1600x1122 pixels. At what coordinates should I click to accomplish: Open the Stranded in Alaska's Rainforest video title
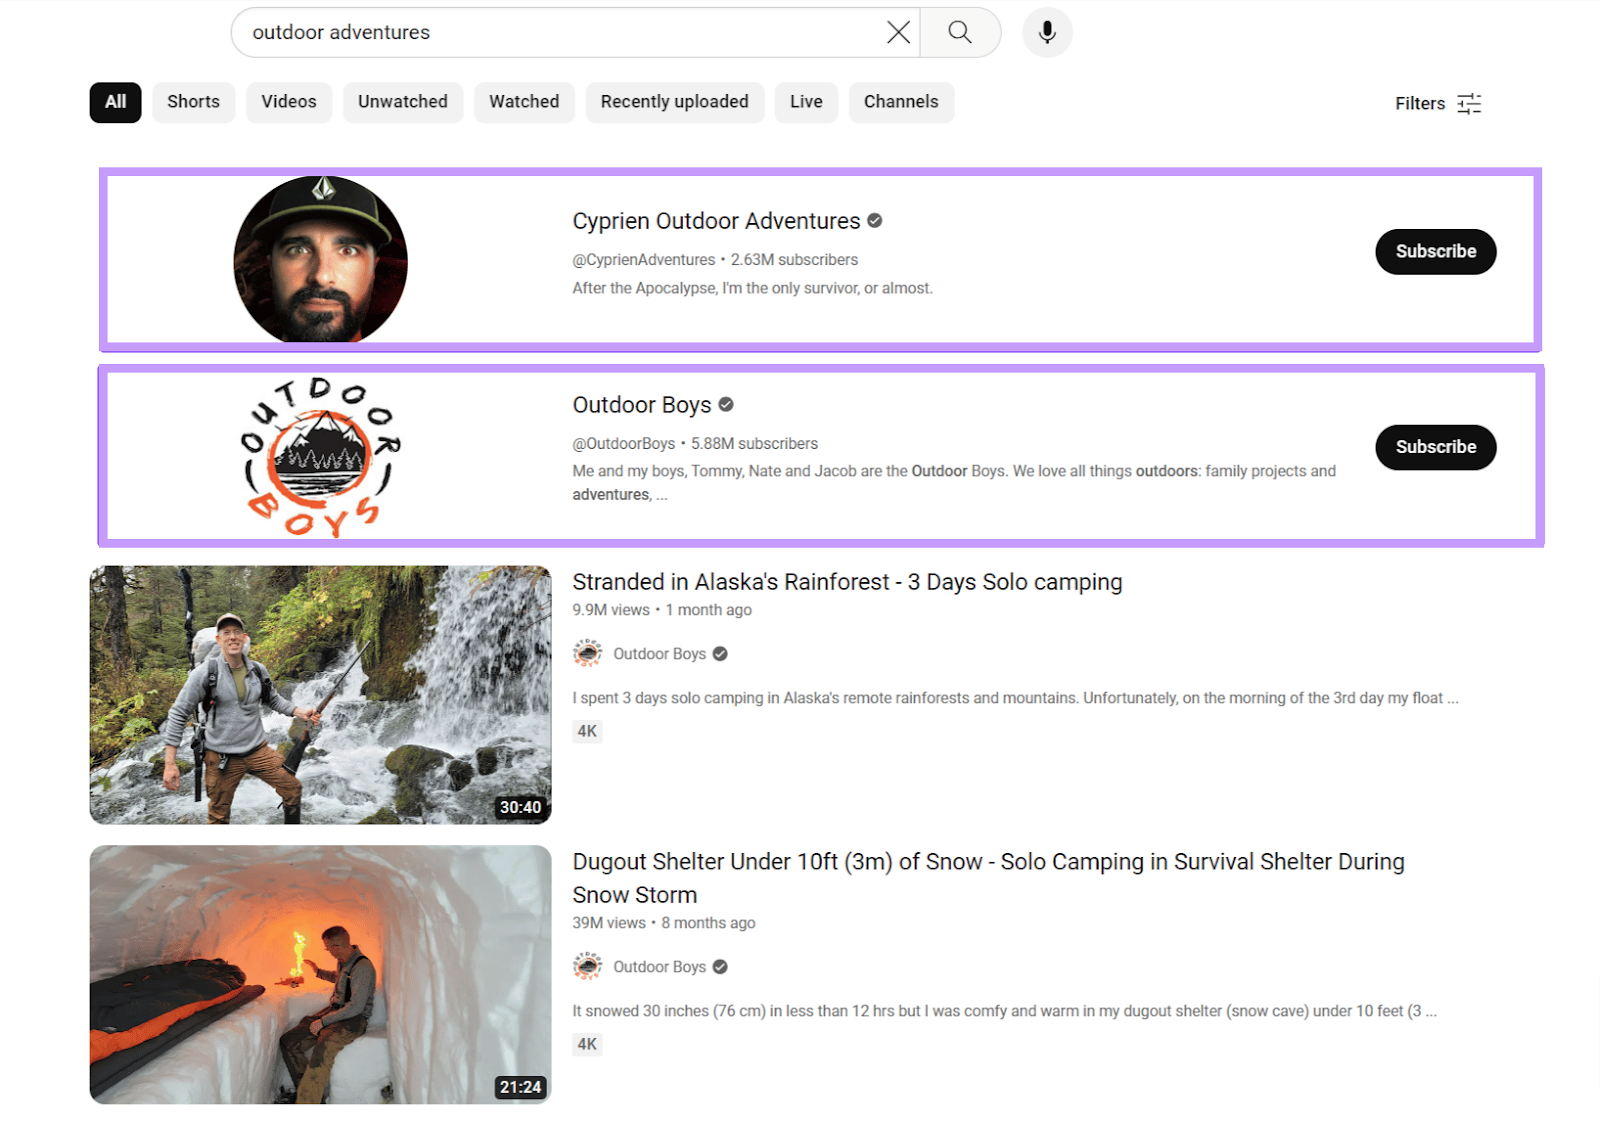[x=847, y=581]
